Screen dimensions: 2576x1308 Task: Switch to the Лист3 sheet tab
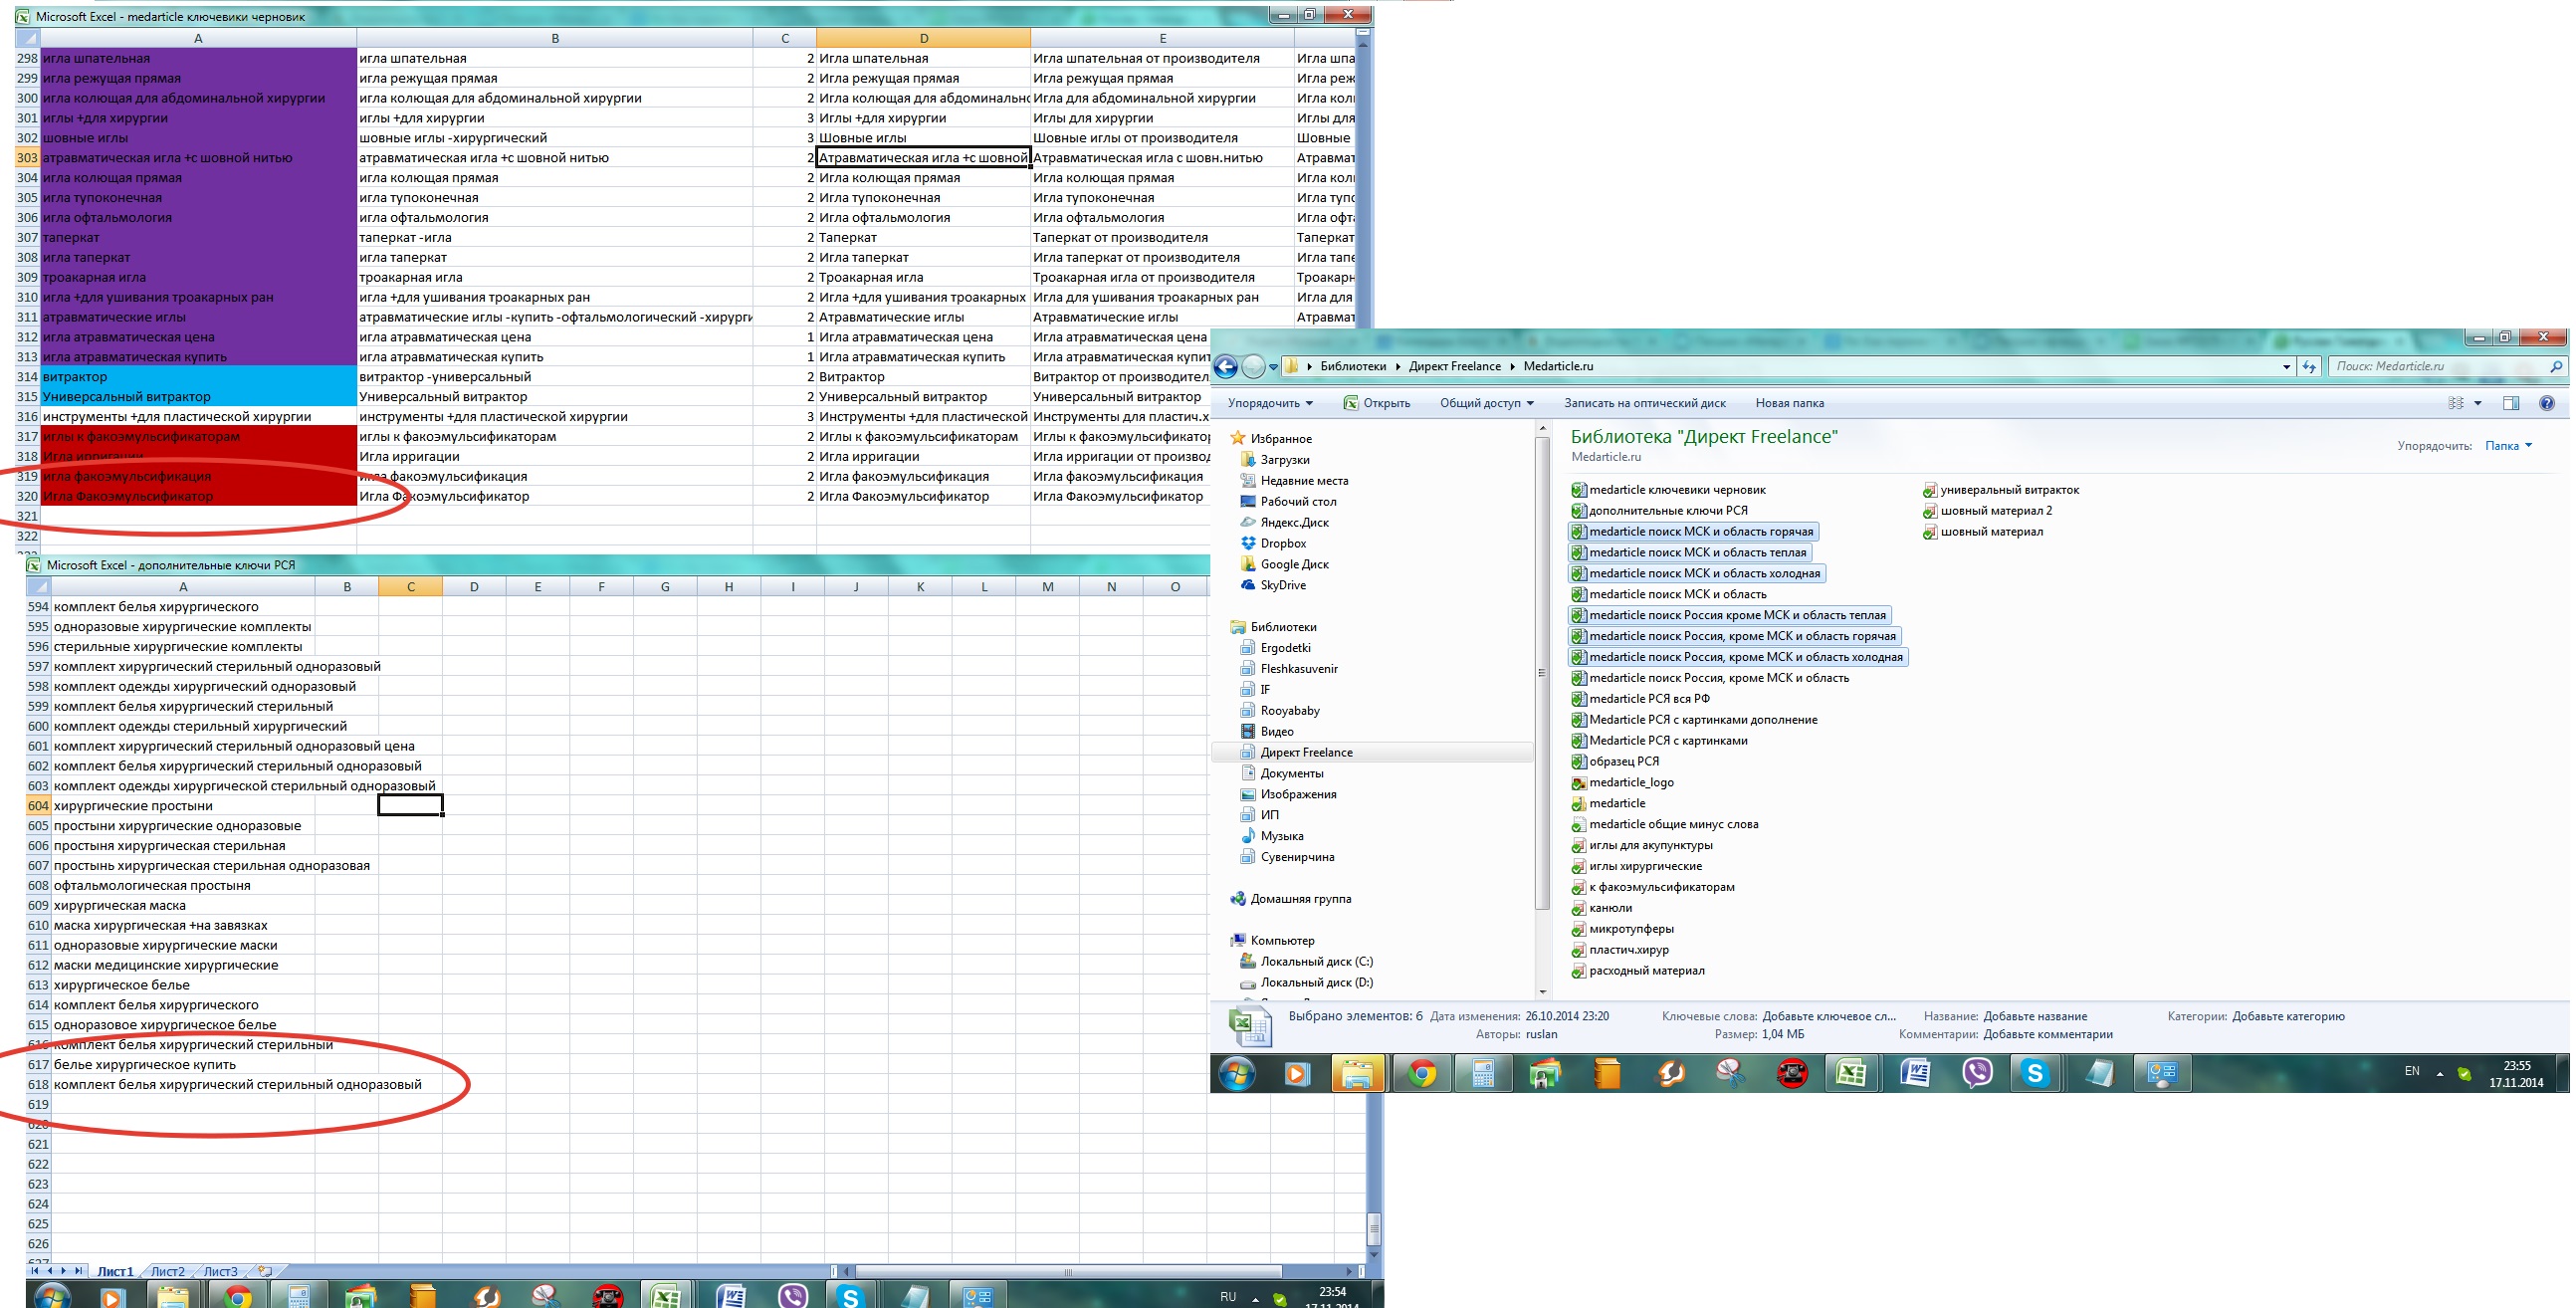coord(220,1271)
